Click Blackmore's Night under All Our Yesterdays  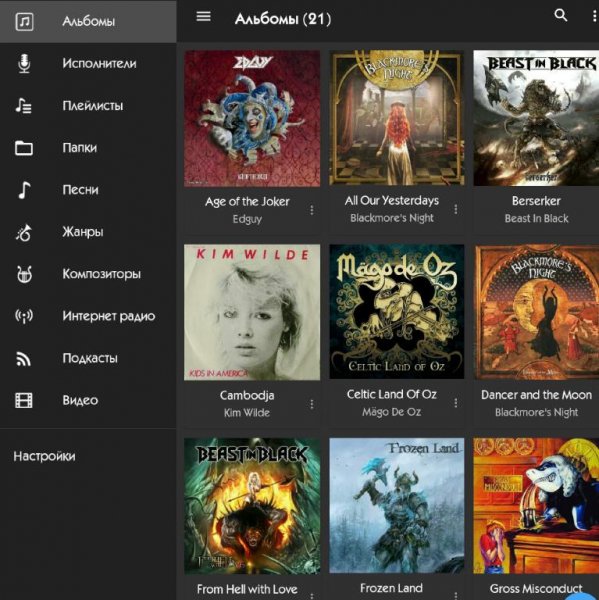[x=392, y=218]
